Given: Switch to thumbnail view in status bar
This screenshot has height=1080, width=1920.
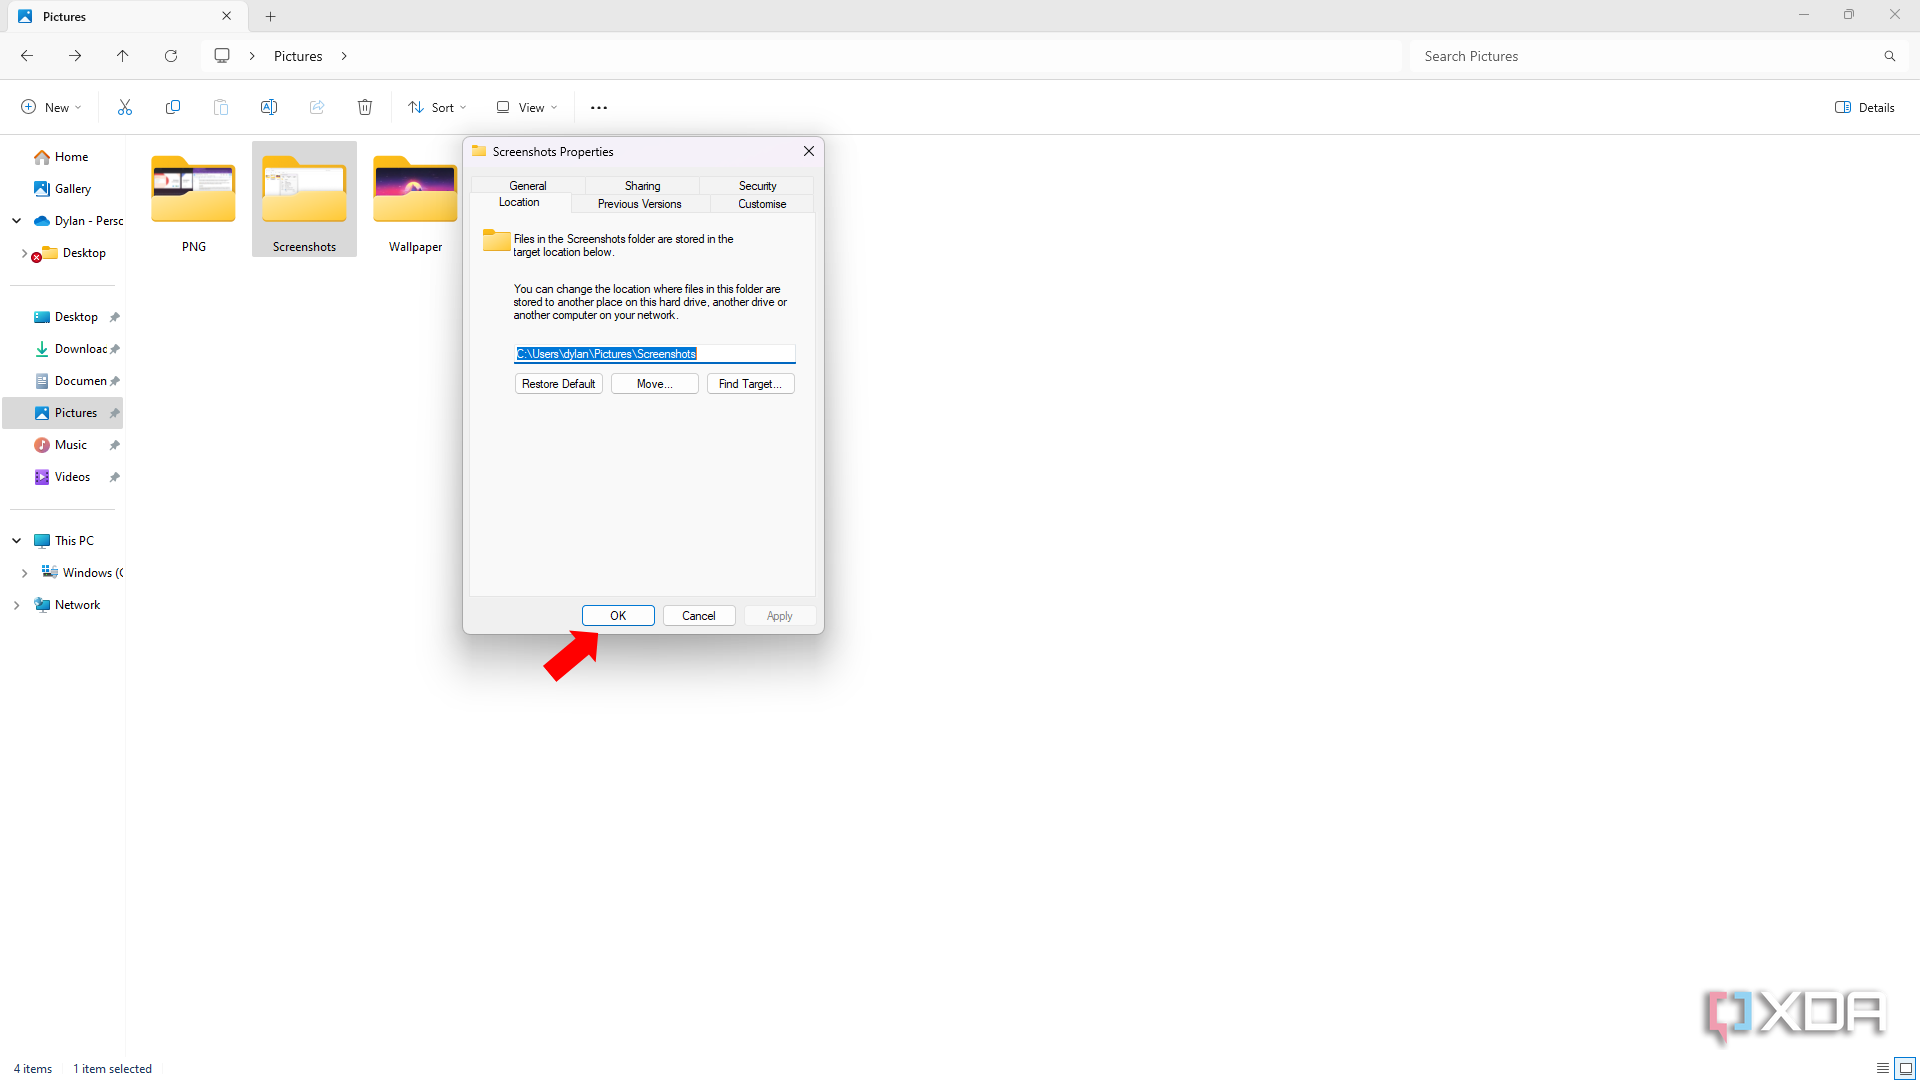Looking at the screenshot, I should pyautogui.click(x=1908, y=1068).
